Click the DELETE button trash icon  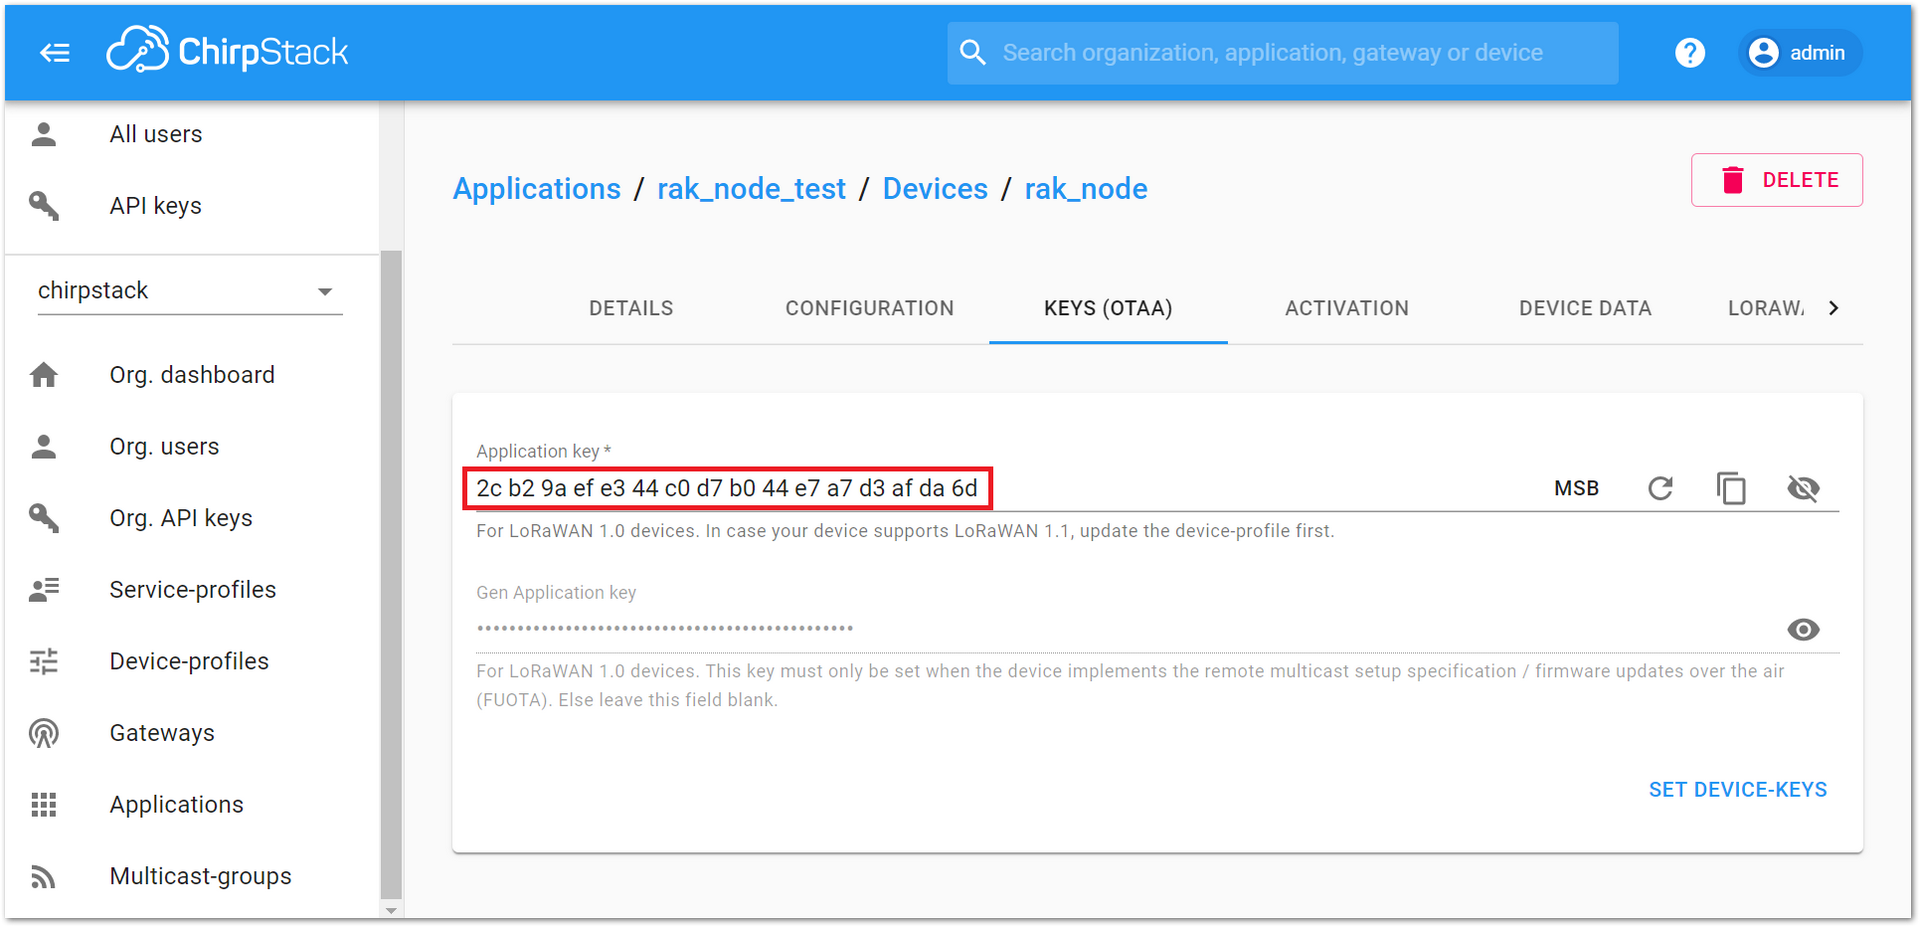[1733, 180]
